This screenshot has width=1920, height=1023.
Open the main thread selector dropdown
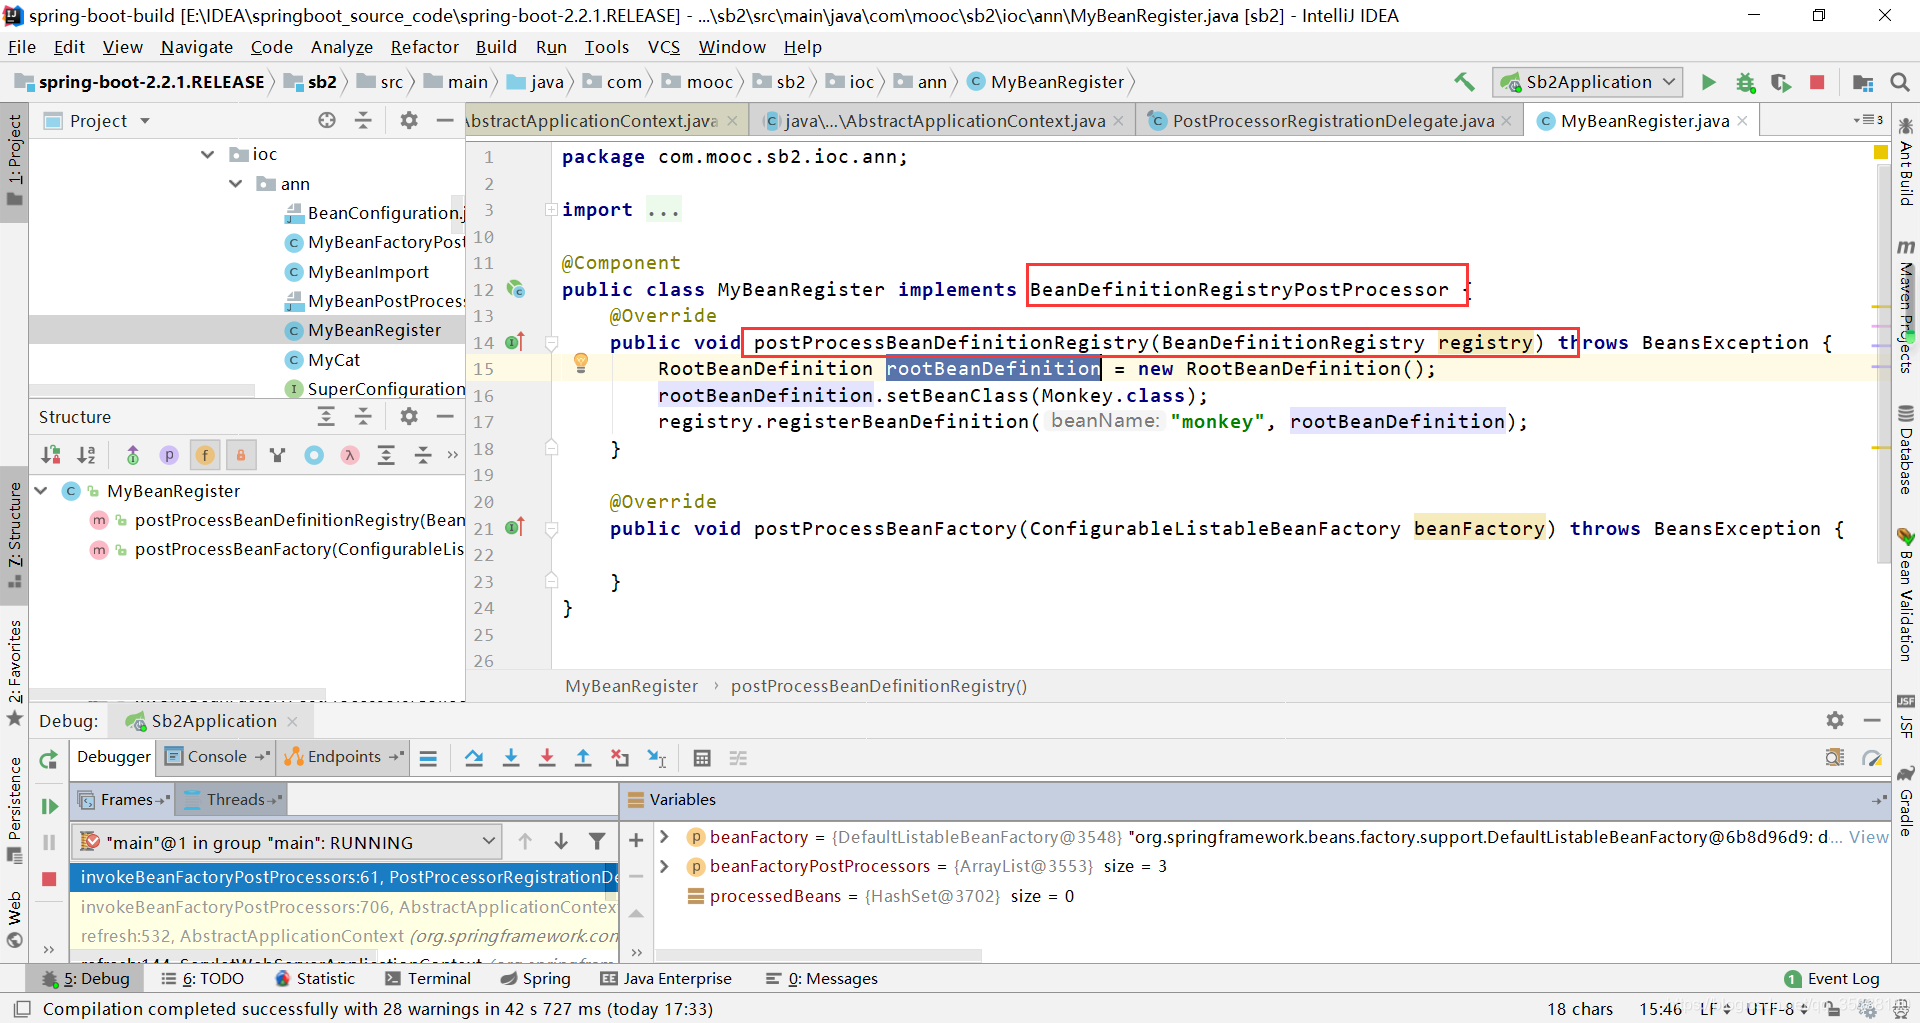[x=286, y=842]
